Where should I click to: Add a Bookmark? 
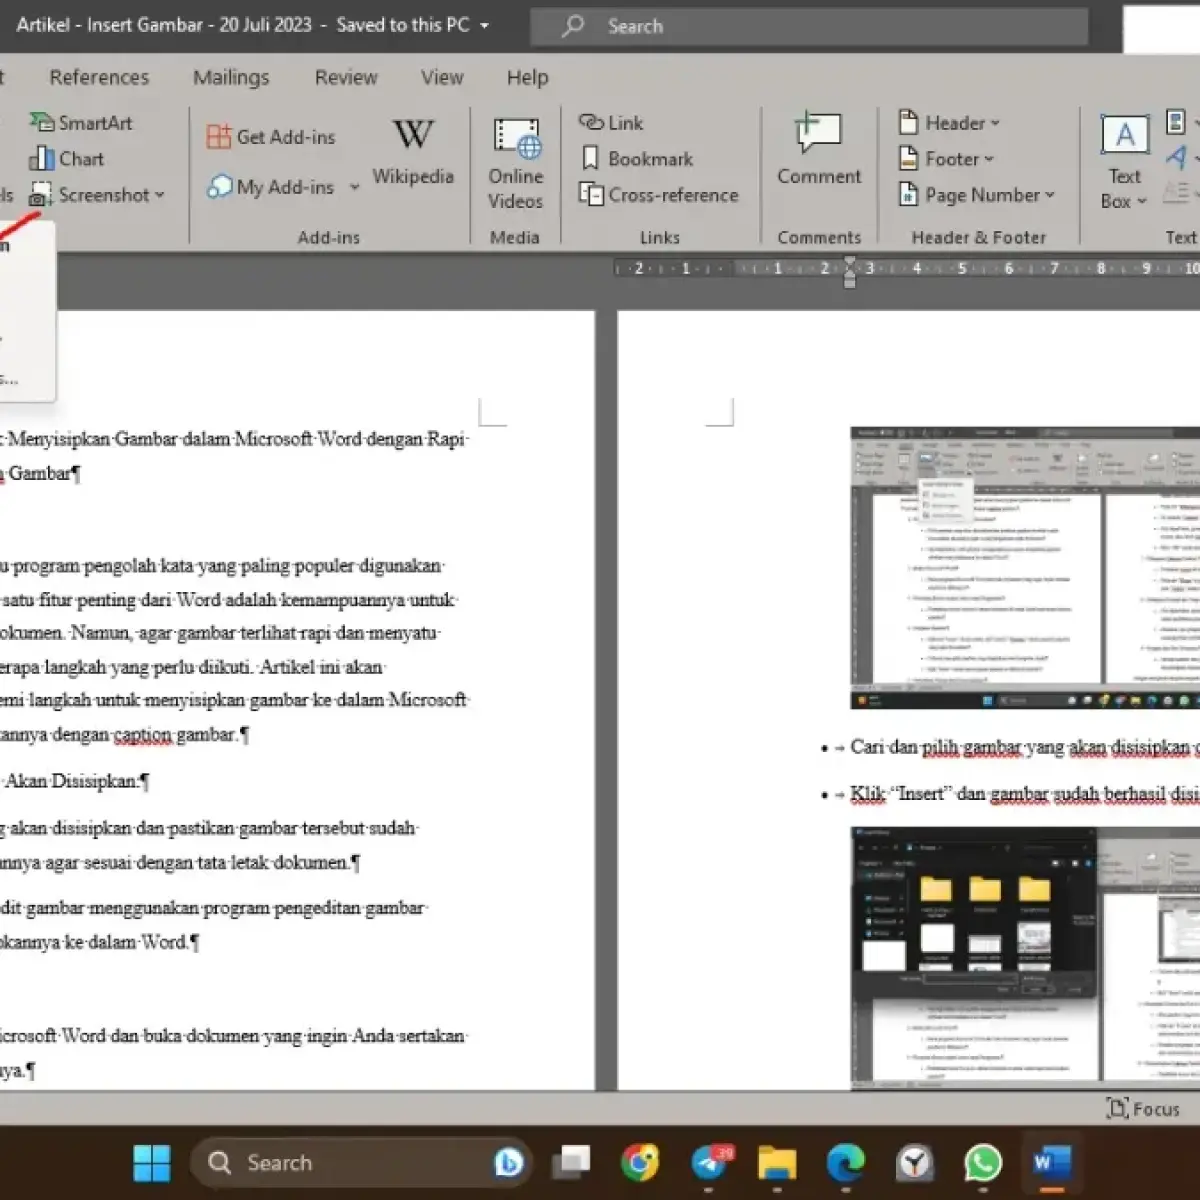tap(636, 159)
